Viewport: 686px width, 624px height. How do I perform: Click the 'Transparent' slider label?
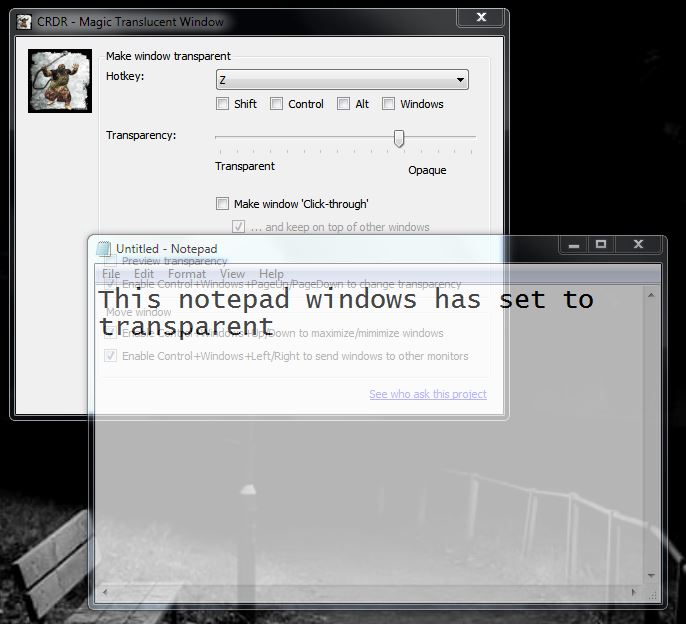click(245, 166)
